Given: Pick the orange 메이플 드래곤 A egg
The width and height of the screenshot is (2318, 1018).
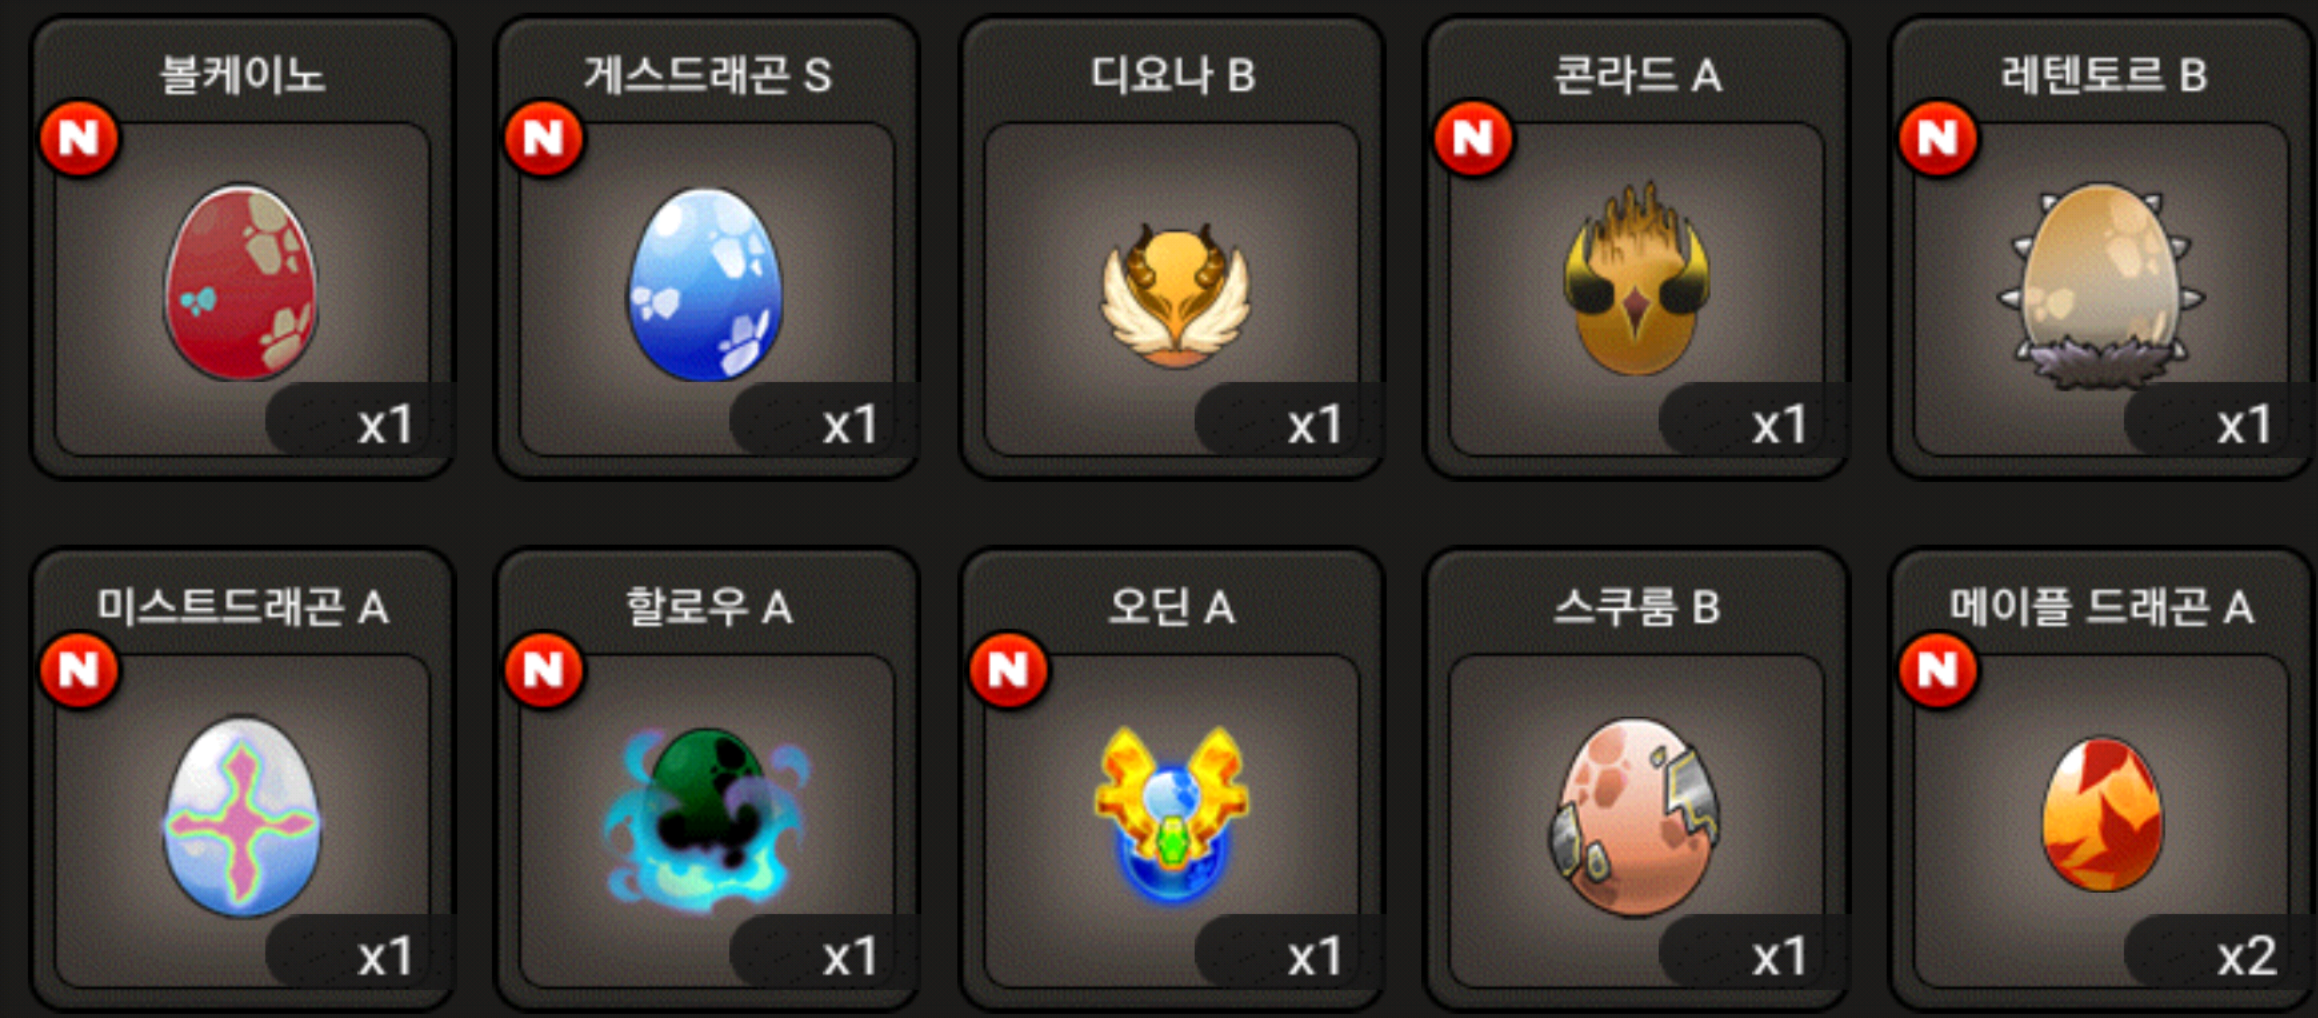Looking at the screenshot, I should point(2102,814).
